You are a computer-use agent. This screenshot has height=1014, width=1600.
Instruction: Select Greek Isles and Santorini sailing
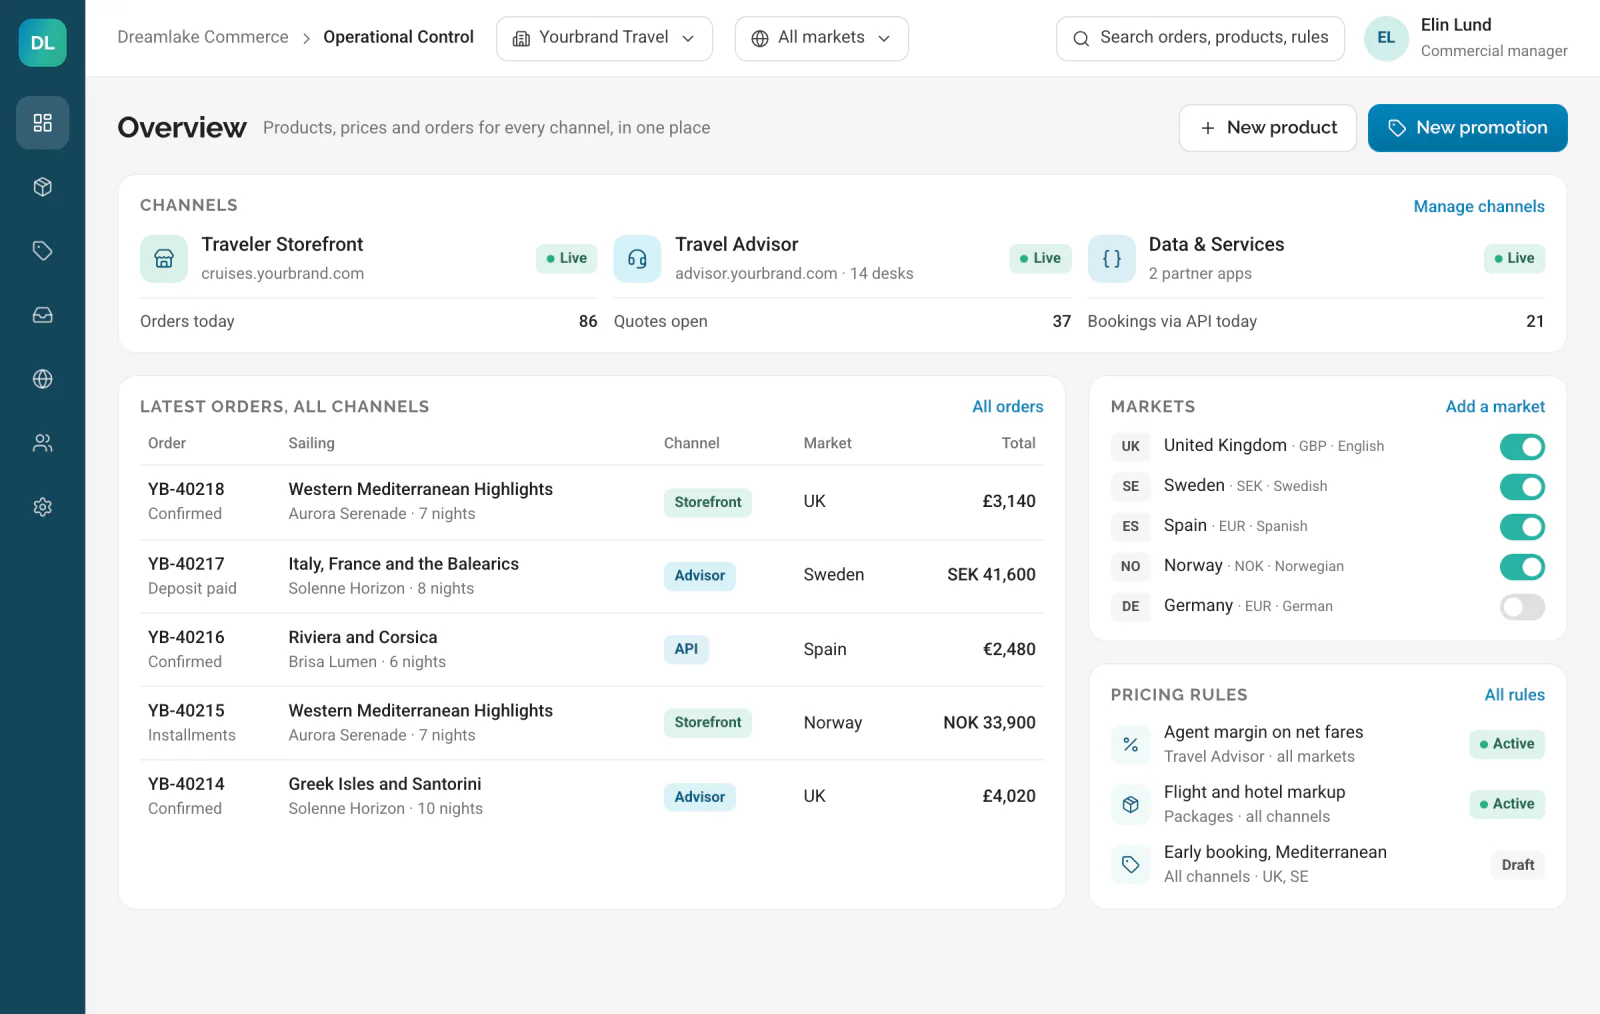(385, 784)
